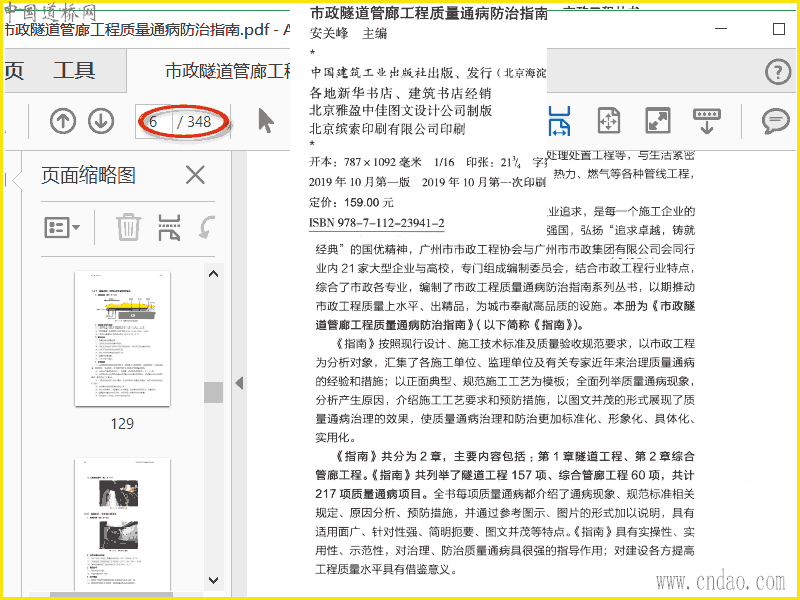
Task: Click the page number field showing 6
Action: 154,122
